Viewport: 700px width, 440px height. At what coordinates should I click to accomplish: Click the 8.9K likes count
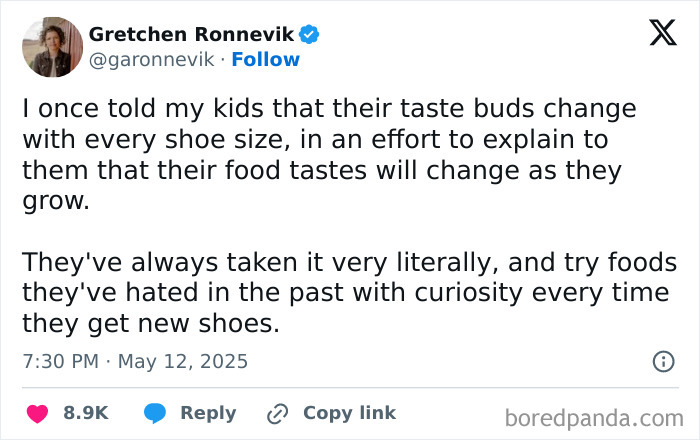click(86, 413)
